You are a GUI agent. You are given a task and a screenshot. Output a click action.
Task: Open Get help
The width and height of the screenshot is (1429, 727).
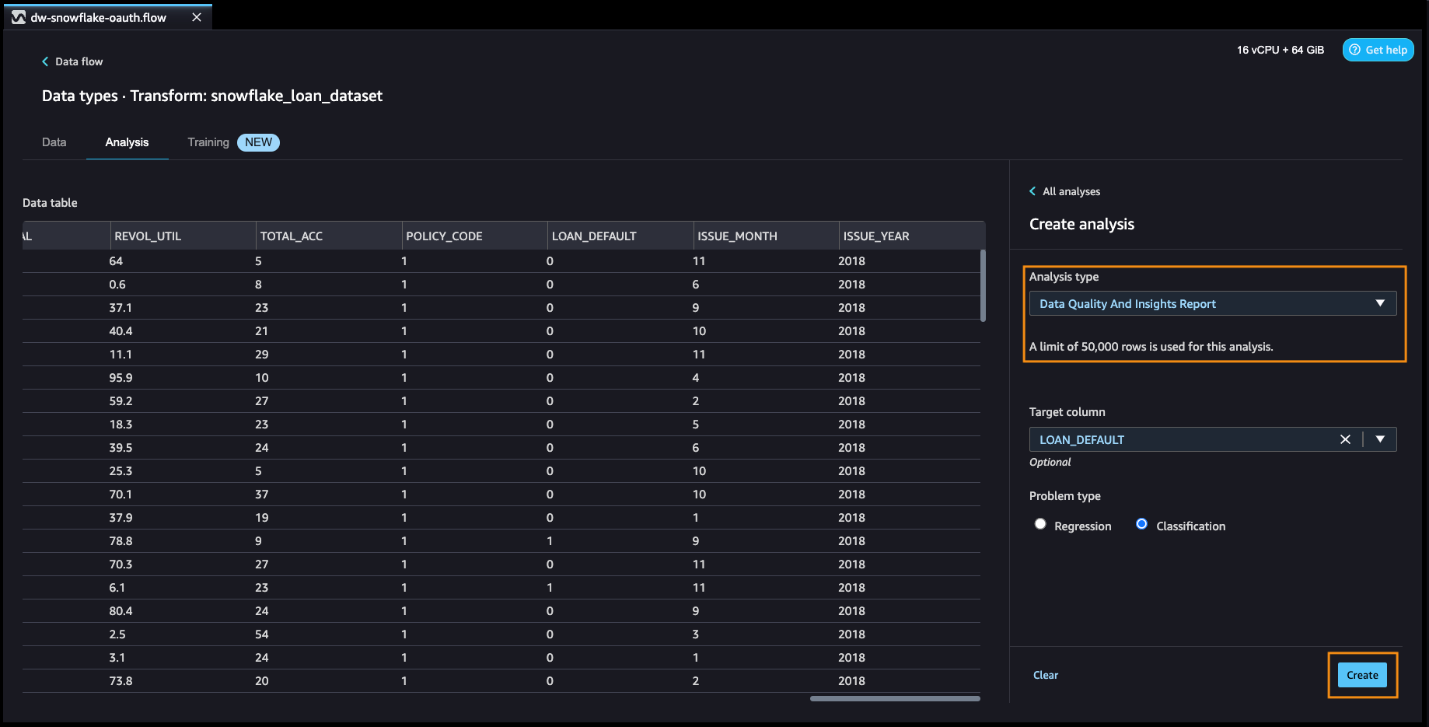coord(1378,50)
